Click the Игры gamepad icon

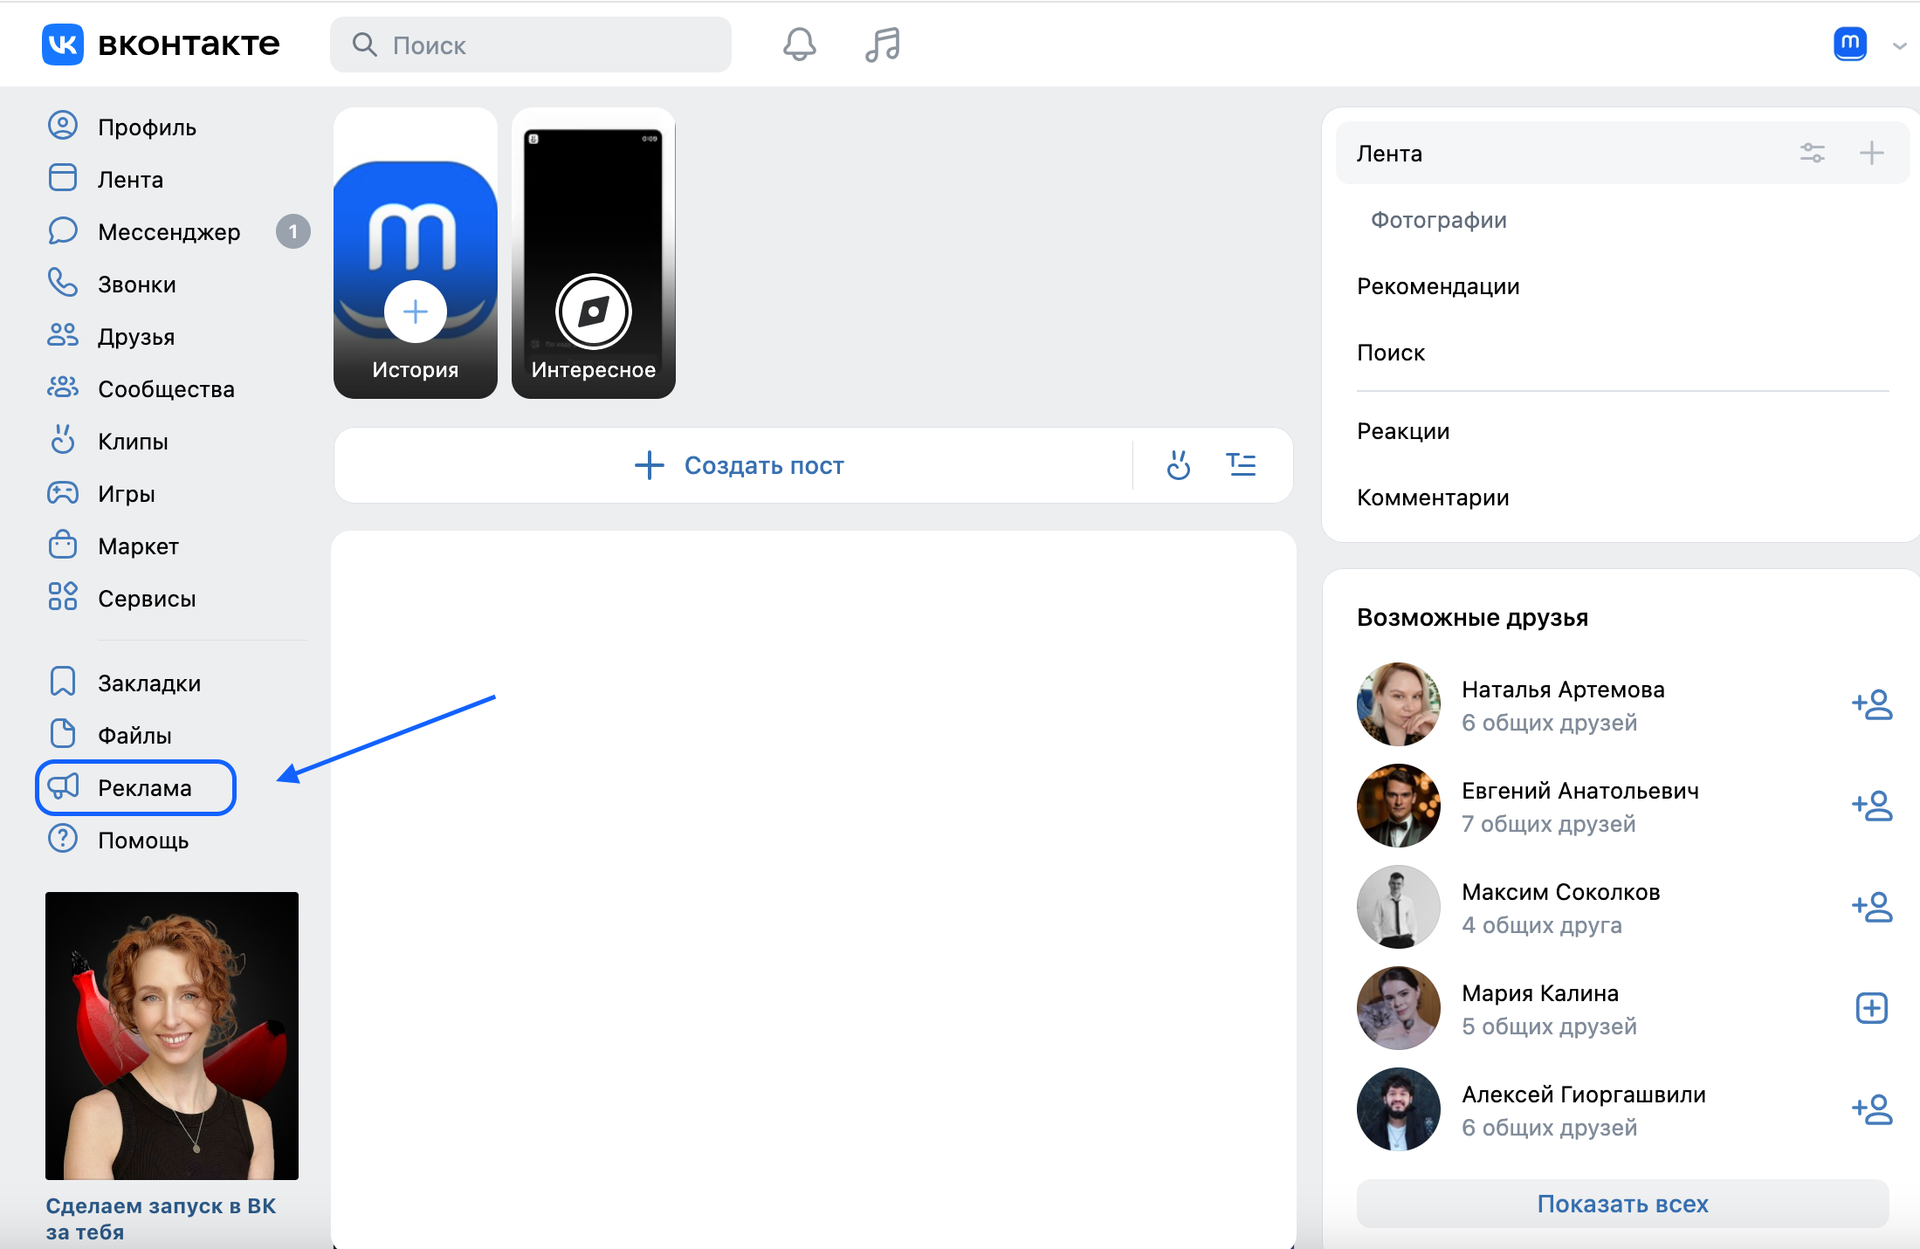pos(63,493)
